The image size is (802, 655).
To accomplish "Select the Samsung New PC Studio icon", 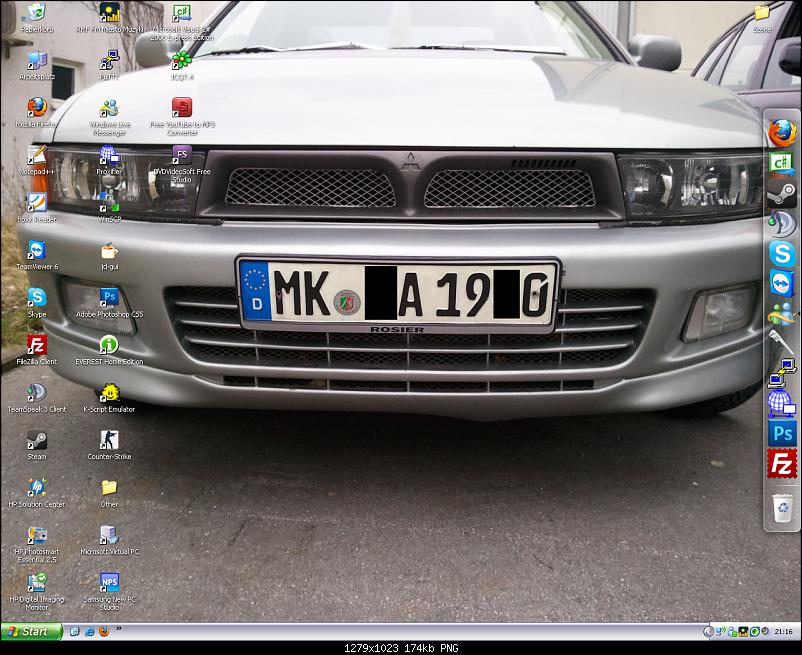I will pyautogui.click(x=109, y=583).
